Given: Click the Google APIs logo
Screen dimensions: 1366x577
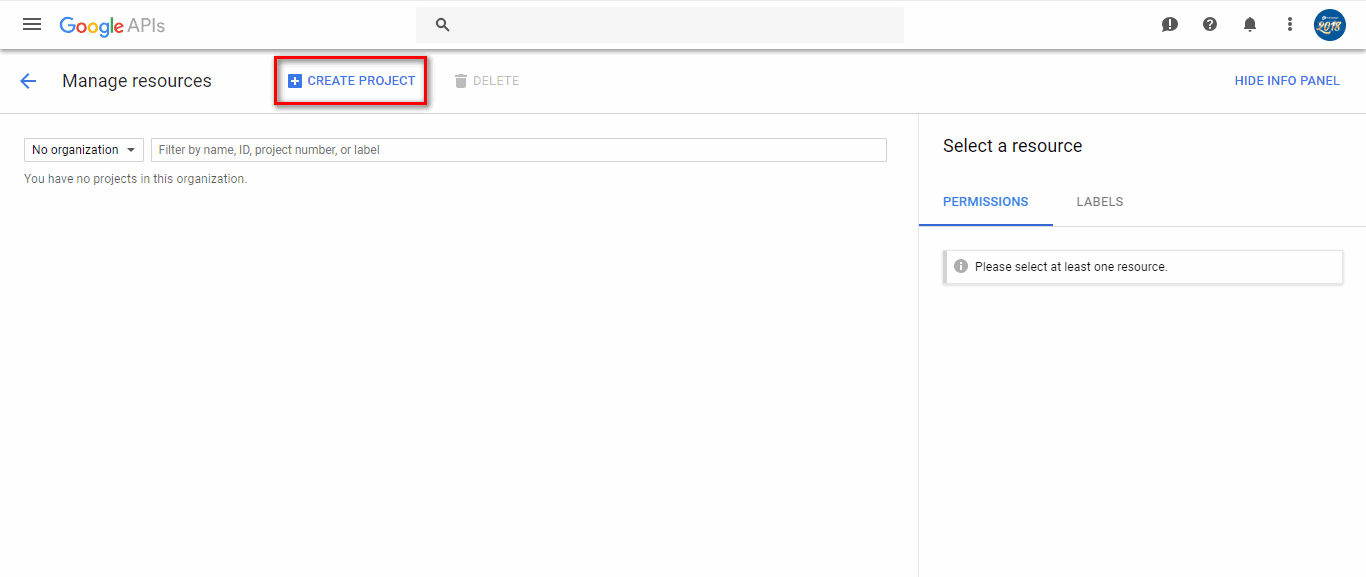Looking at the screenshot, I should [x=112, y=26].
